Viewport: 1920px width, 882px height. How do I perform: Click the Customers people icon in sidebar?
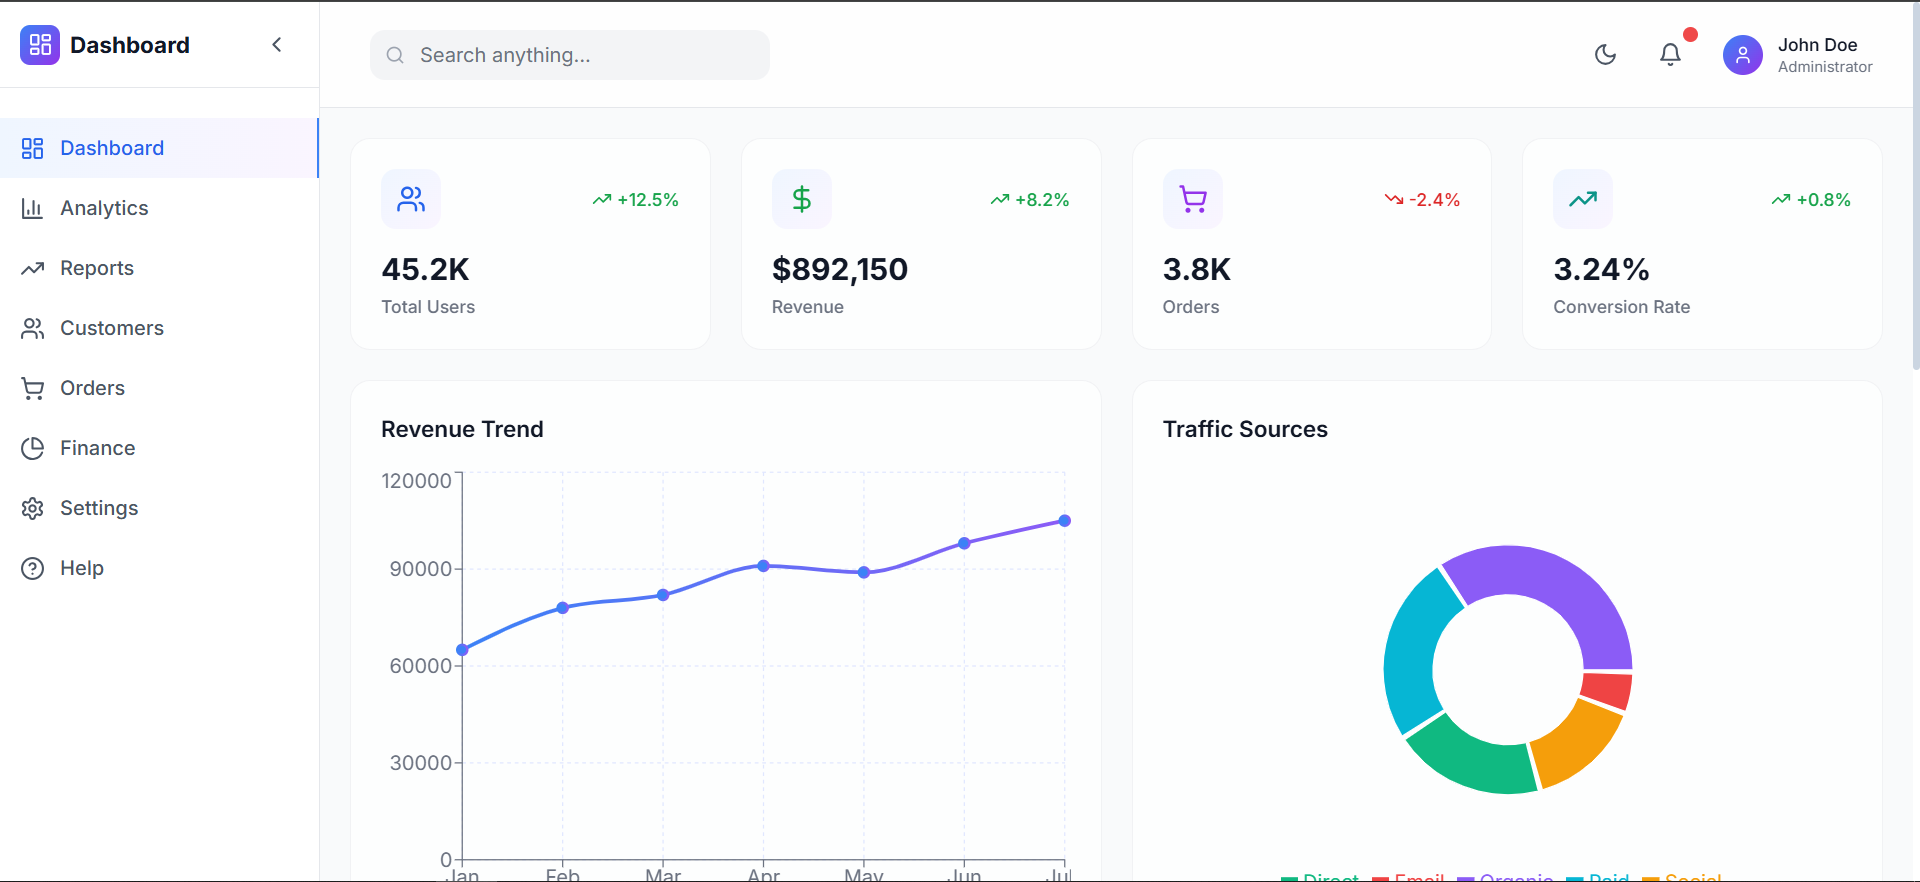click(x=33, y=328)
